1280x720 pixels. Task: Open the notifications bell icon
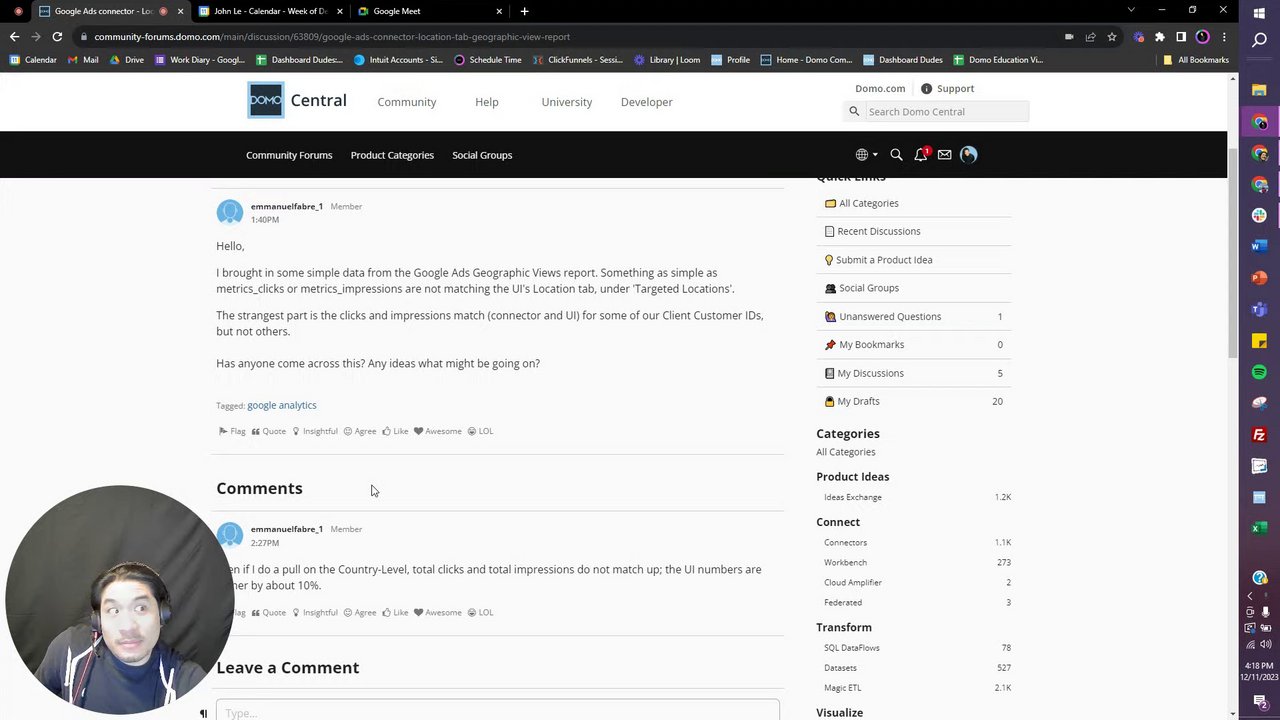(x=921, y=155)
